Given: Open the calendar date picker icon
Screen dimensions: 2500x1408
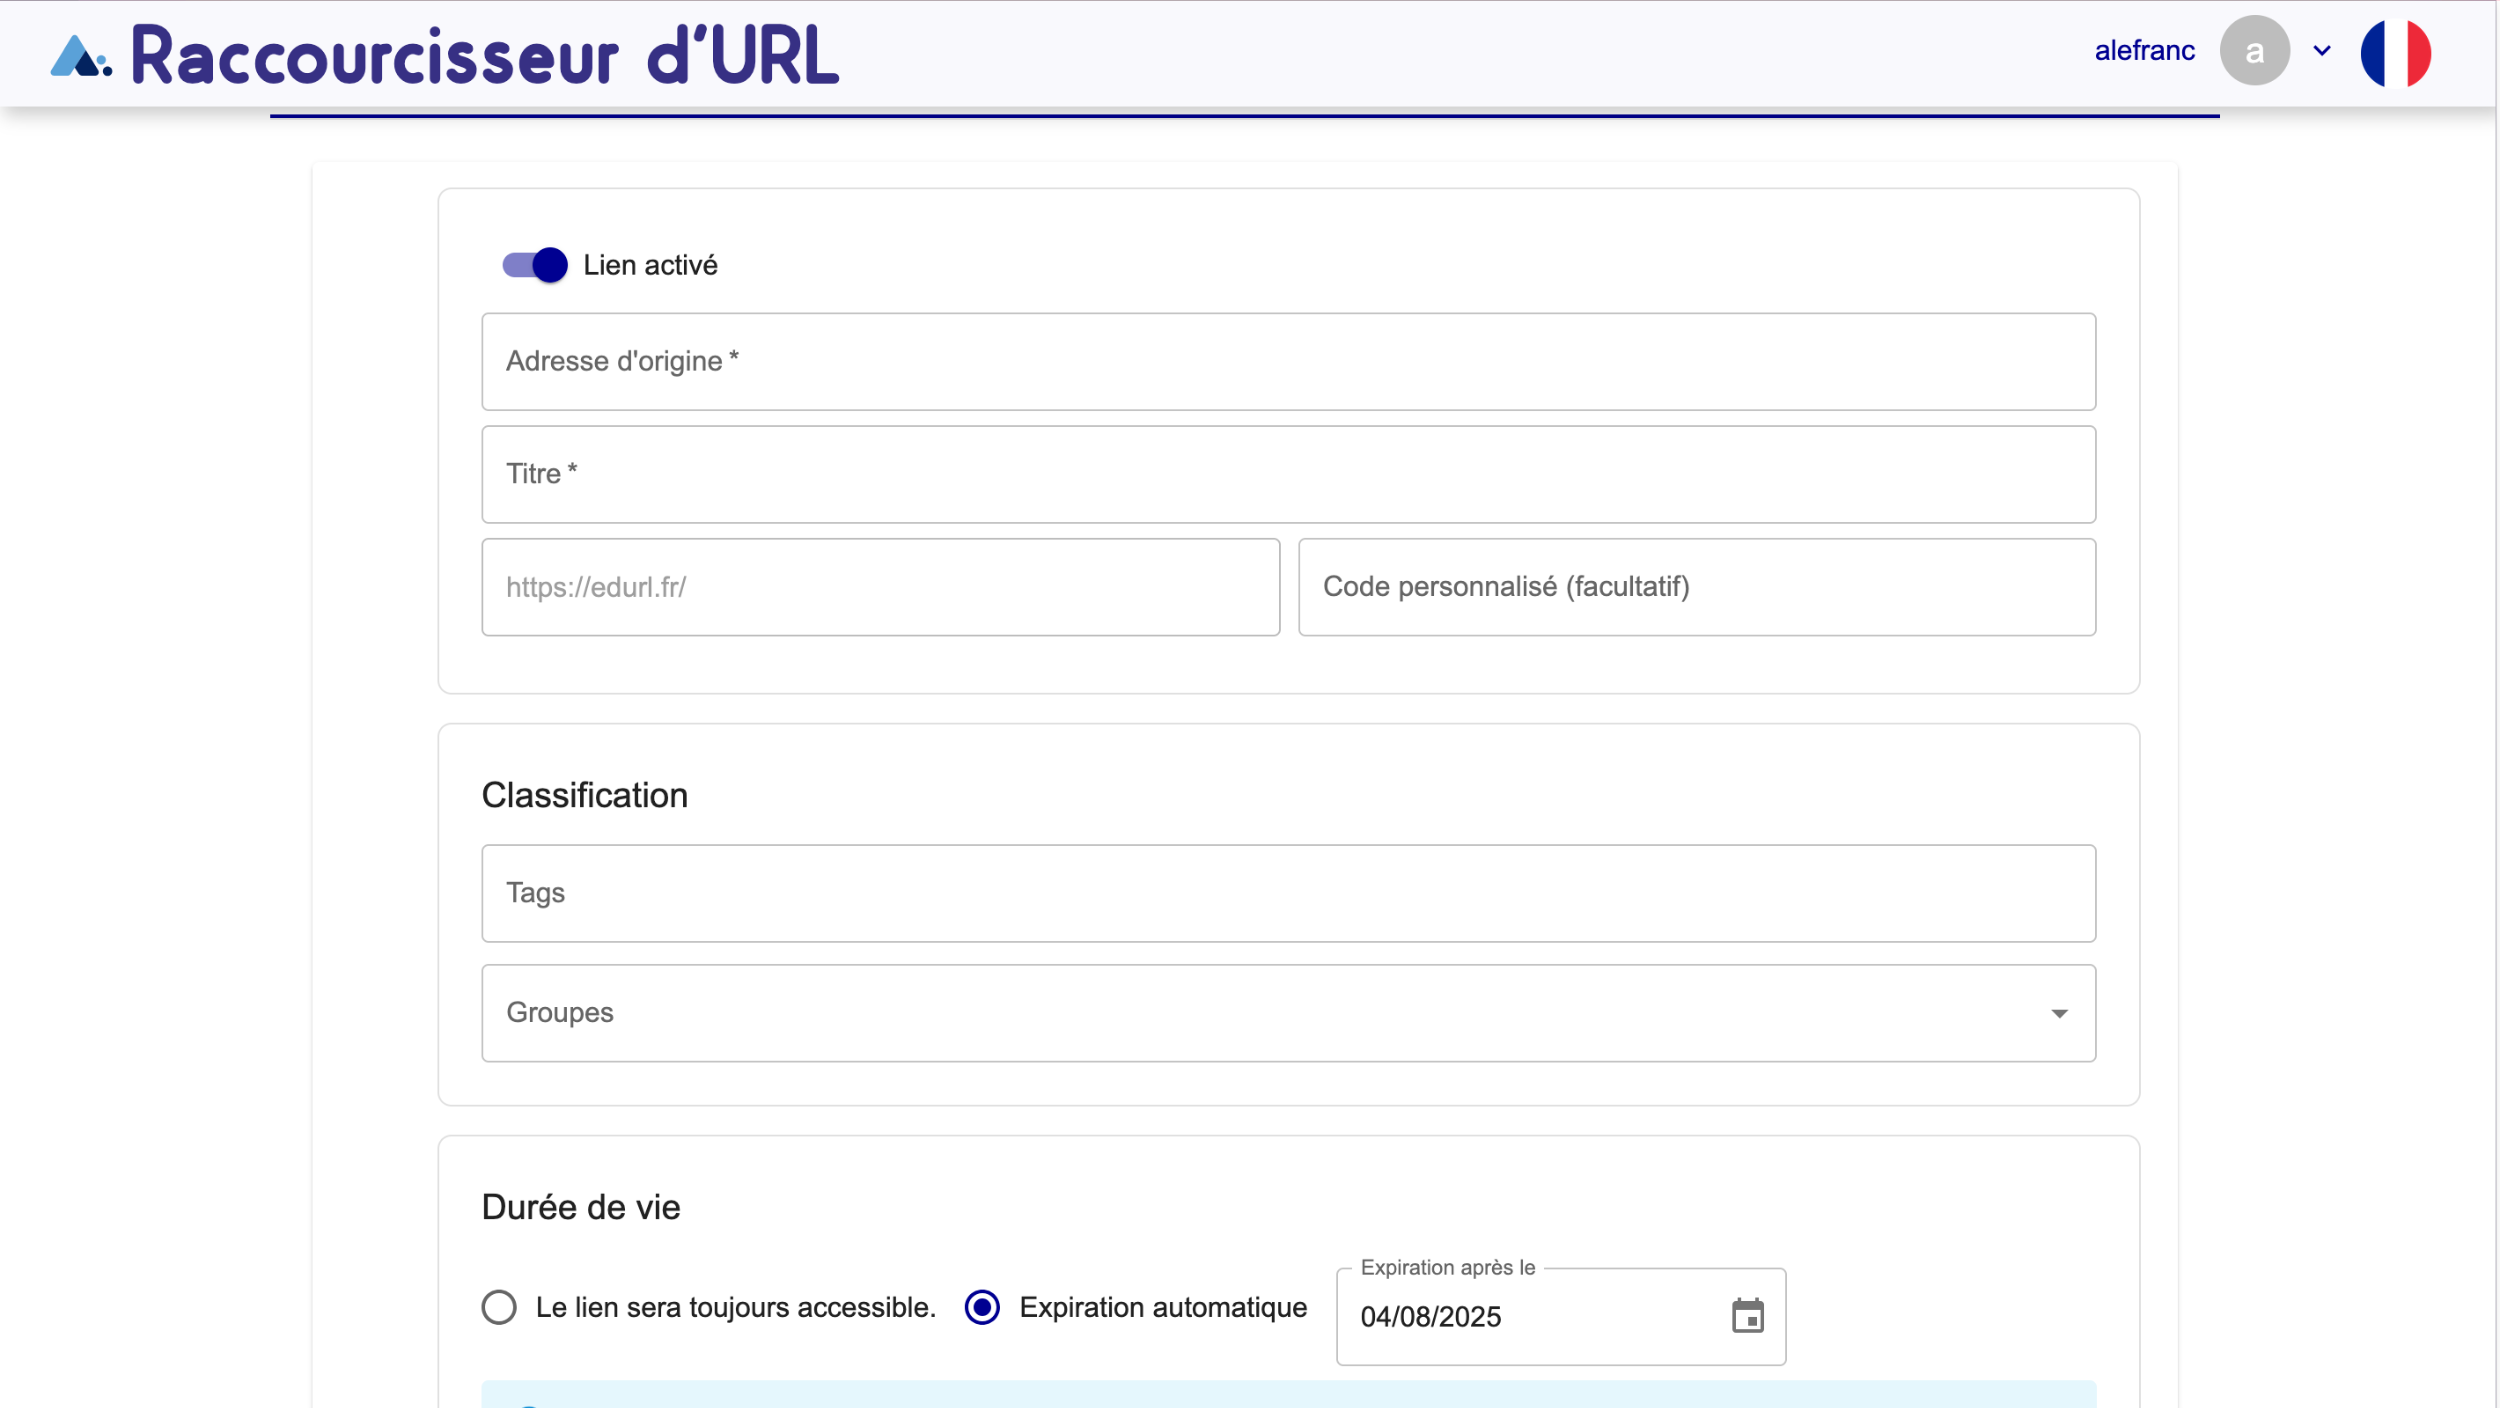Looking at the screenshot, I should 1747,1317.
